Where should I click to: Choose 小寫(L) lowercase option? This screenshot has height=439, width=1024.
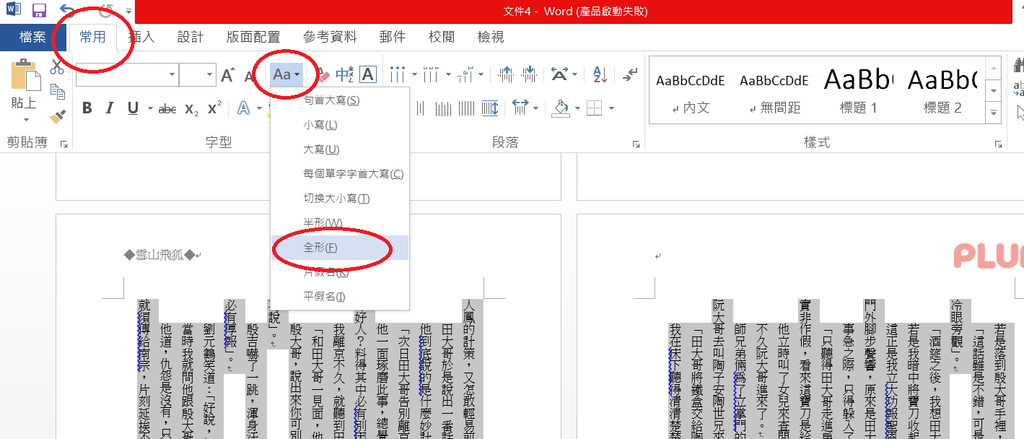pos(340,125)
